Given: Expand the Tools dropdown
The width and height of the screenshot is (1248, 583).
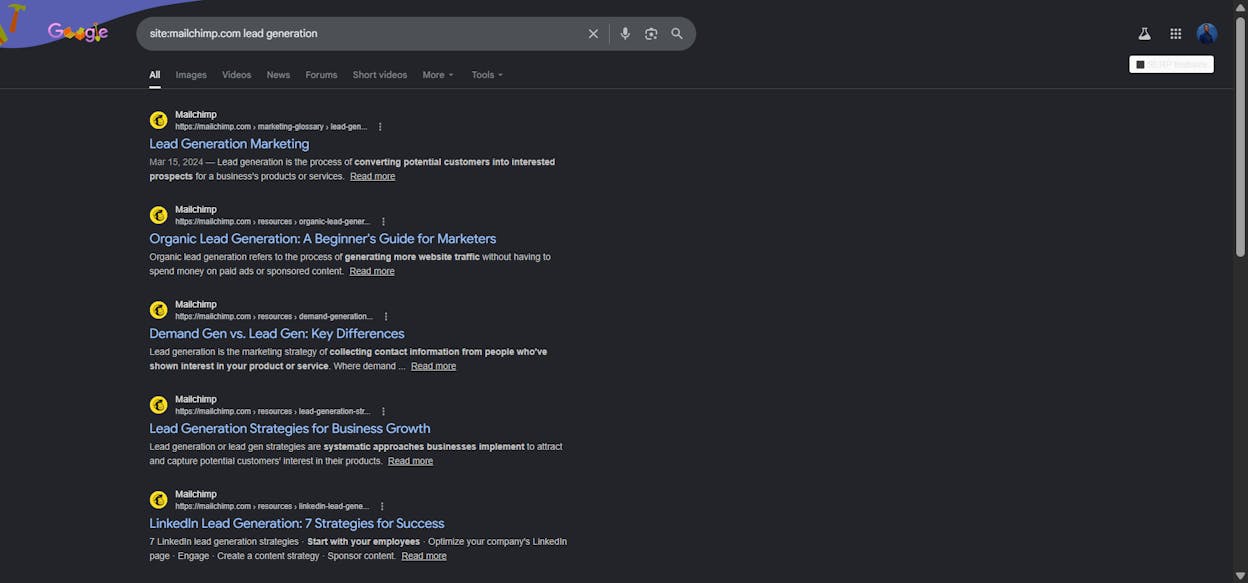Looking at the screenshot, I should 487,75.
